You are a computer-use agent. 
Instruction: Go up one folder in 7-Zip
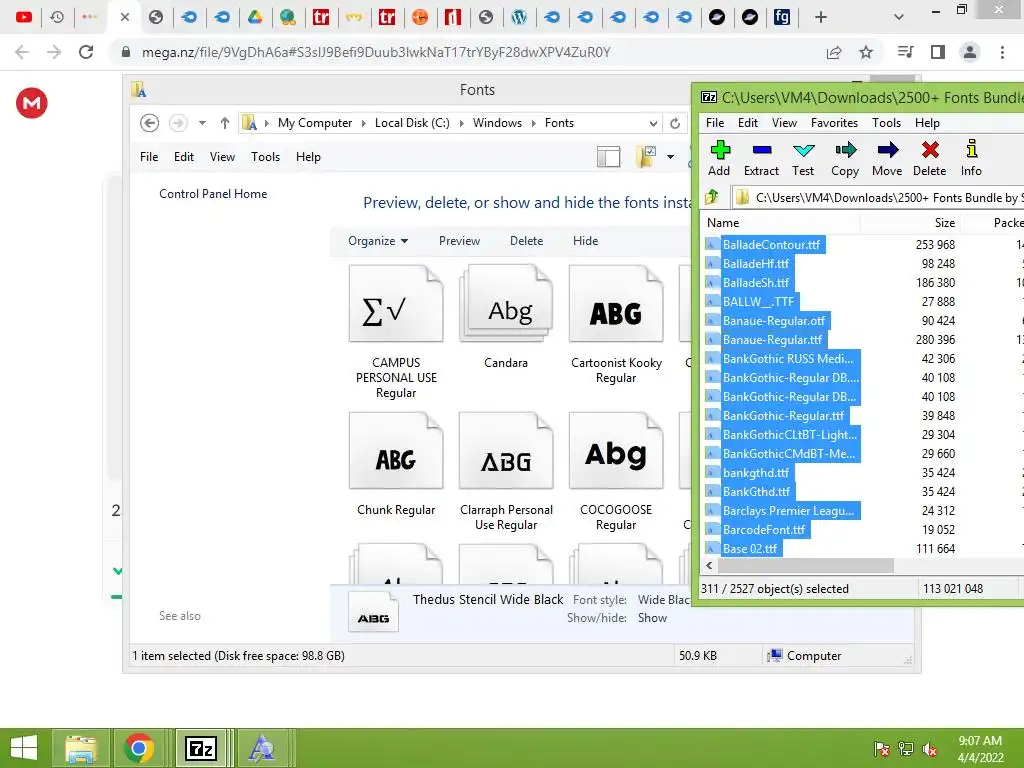[x=712, y=197]
